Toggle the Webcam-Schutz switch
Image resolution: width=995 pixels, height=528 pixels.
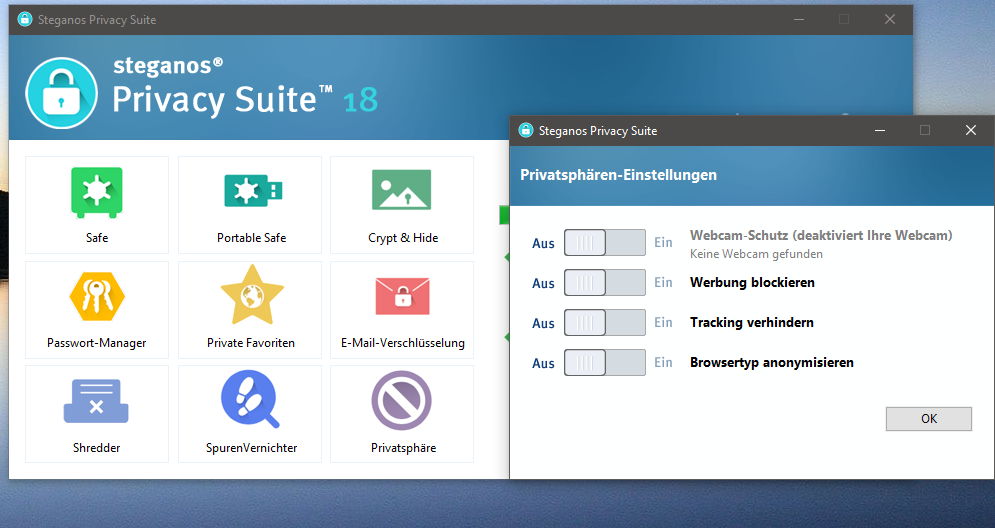(605, 242)
